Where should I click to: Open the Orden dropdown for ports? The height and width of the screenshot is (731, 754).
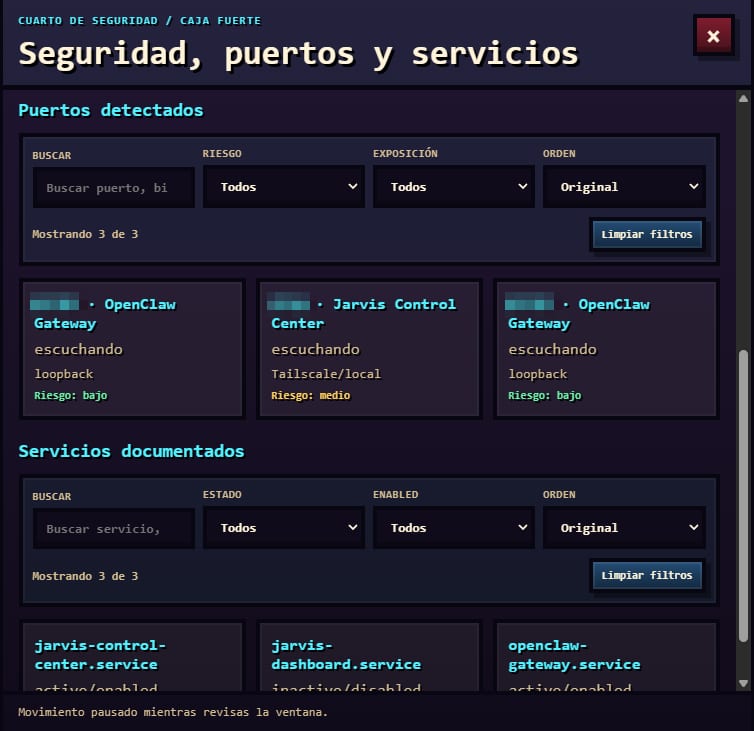pyautogui.click(x=624, y=187)
